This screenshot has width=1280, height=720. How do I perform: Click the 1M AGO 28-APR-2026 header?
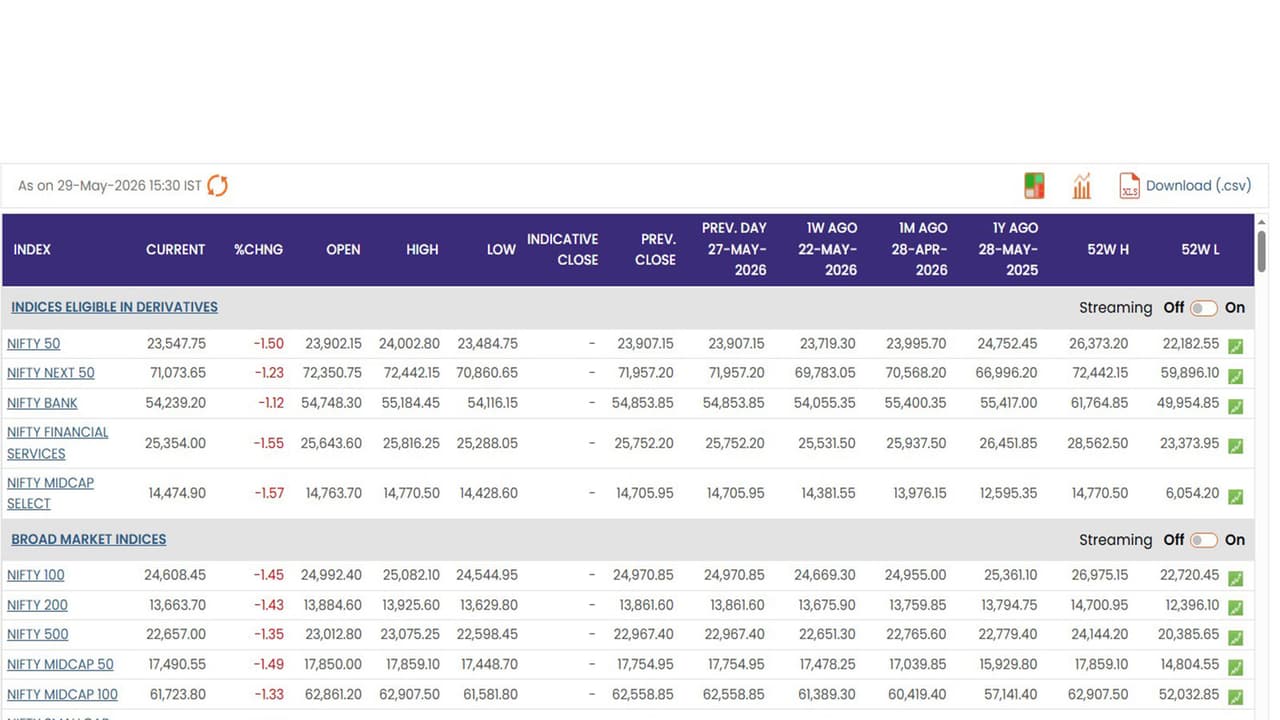(919, 250)
